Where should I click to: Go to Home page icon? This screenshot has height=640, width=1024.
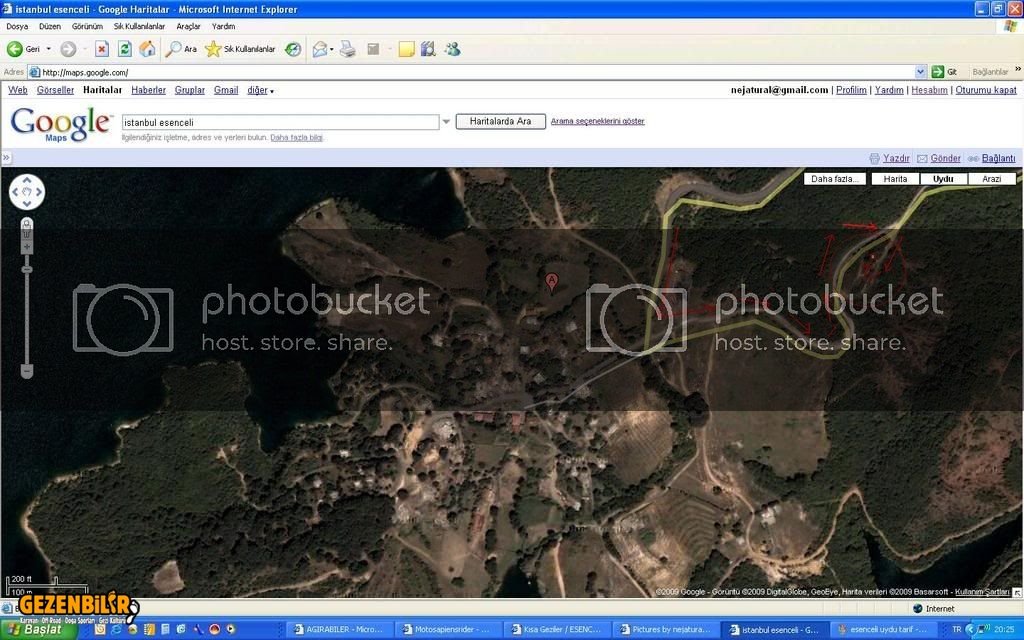(x=148, y=49)
